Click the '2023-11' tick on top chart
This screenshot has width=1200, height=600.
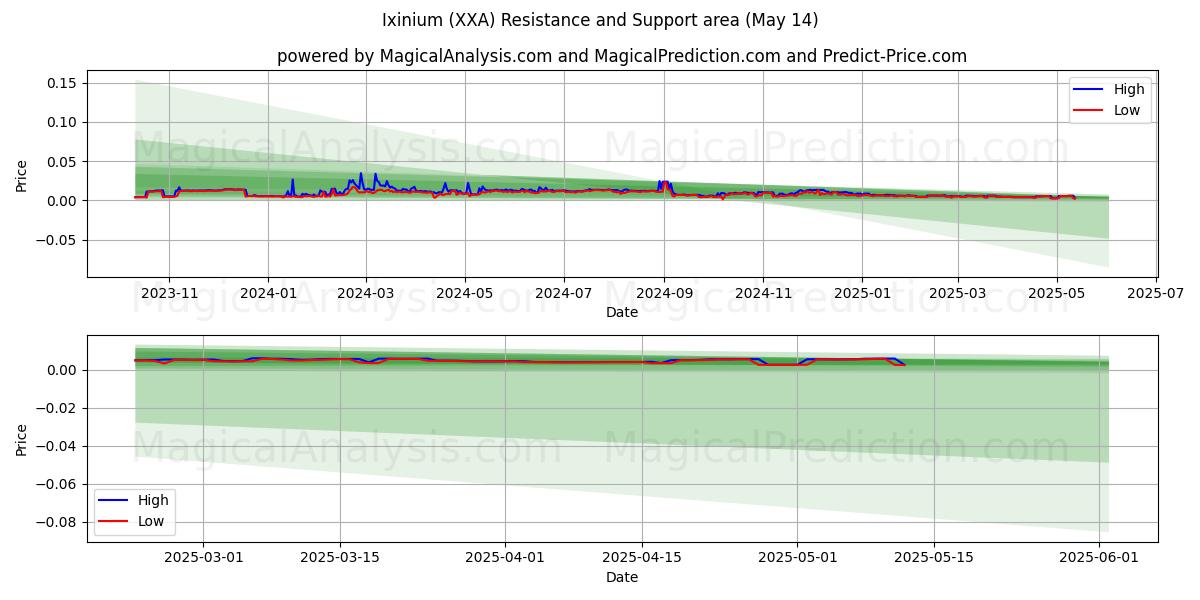169,293
